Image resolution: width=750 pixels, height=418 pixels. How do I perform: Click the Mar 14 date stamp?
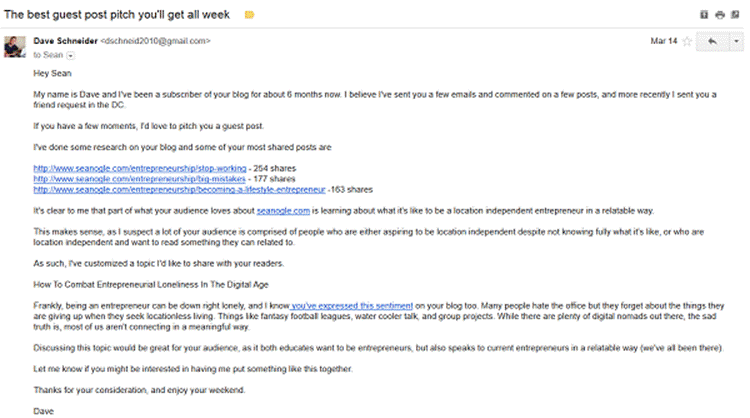click(663, 41)
